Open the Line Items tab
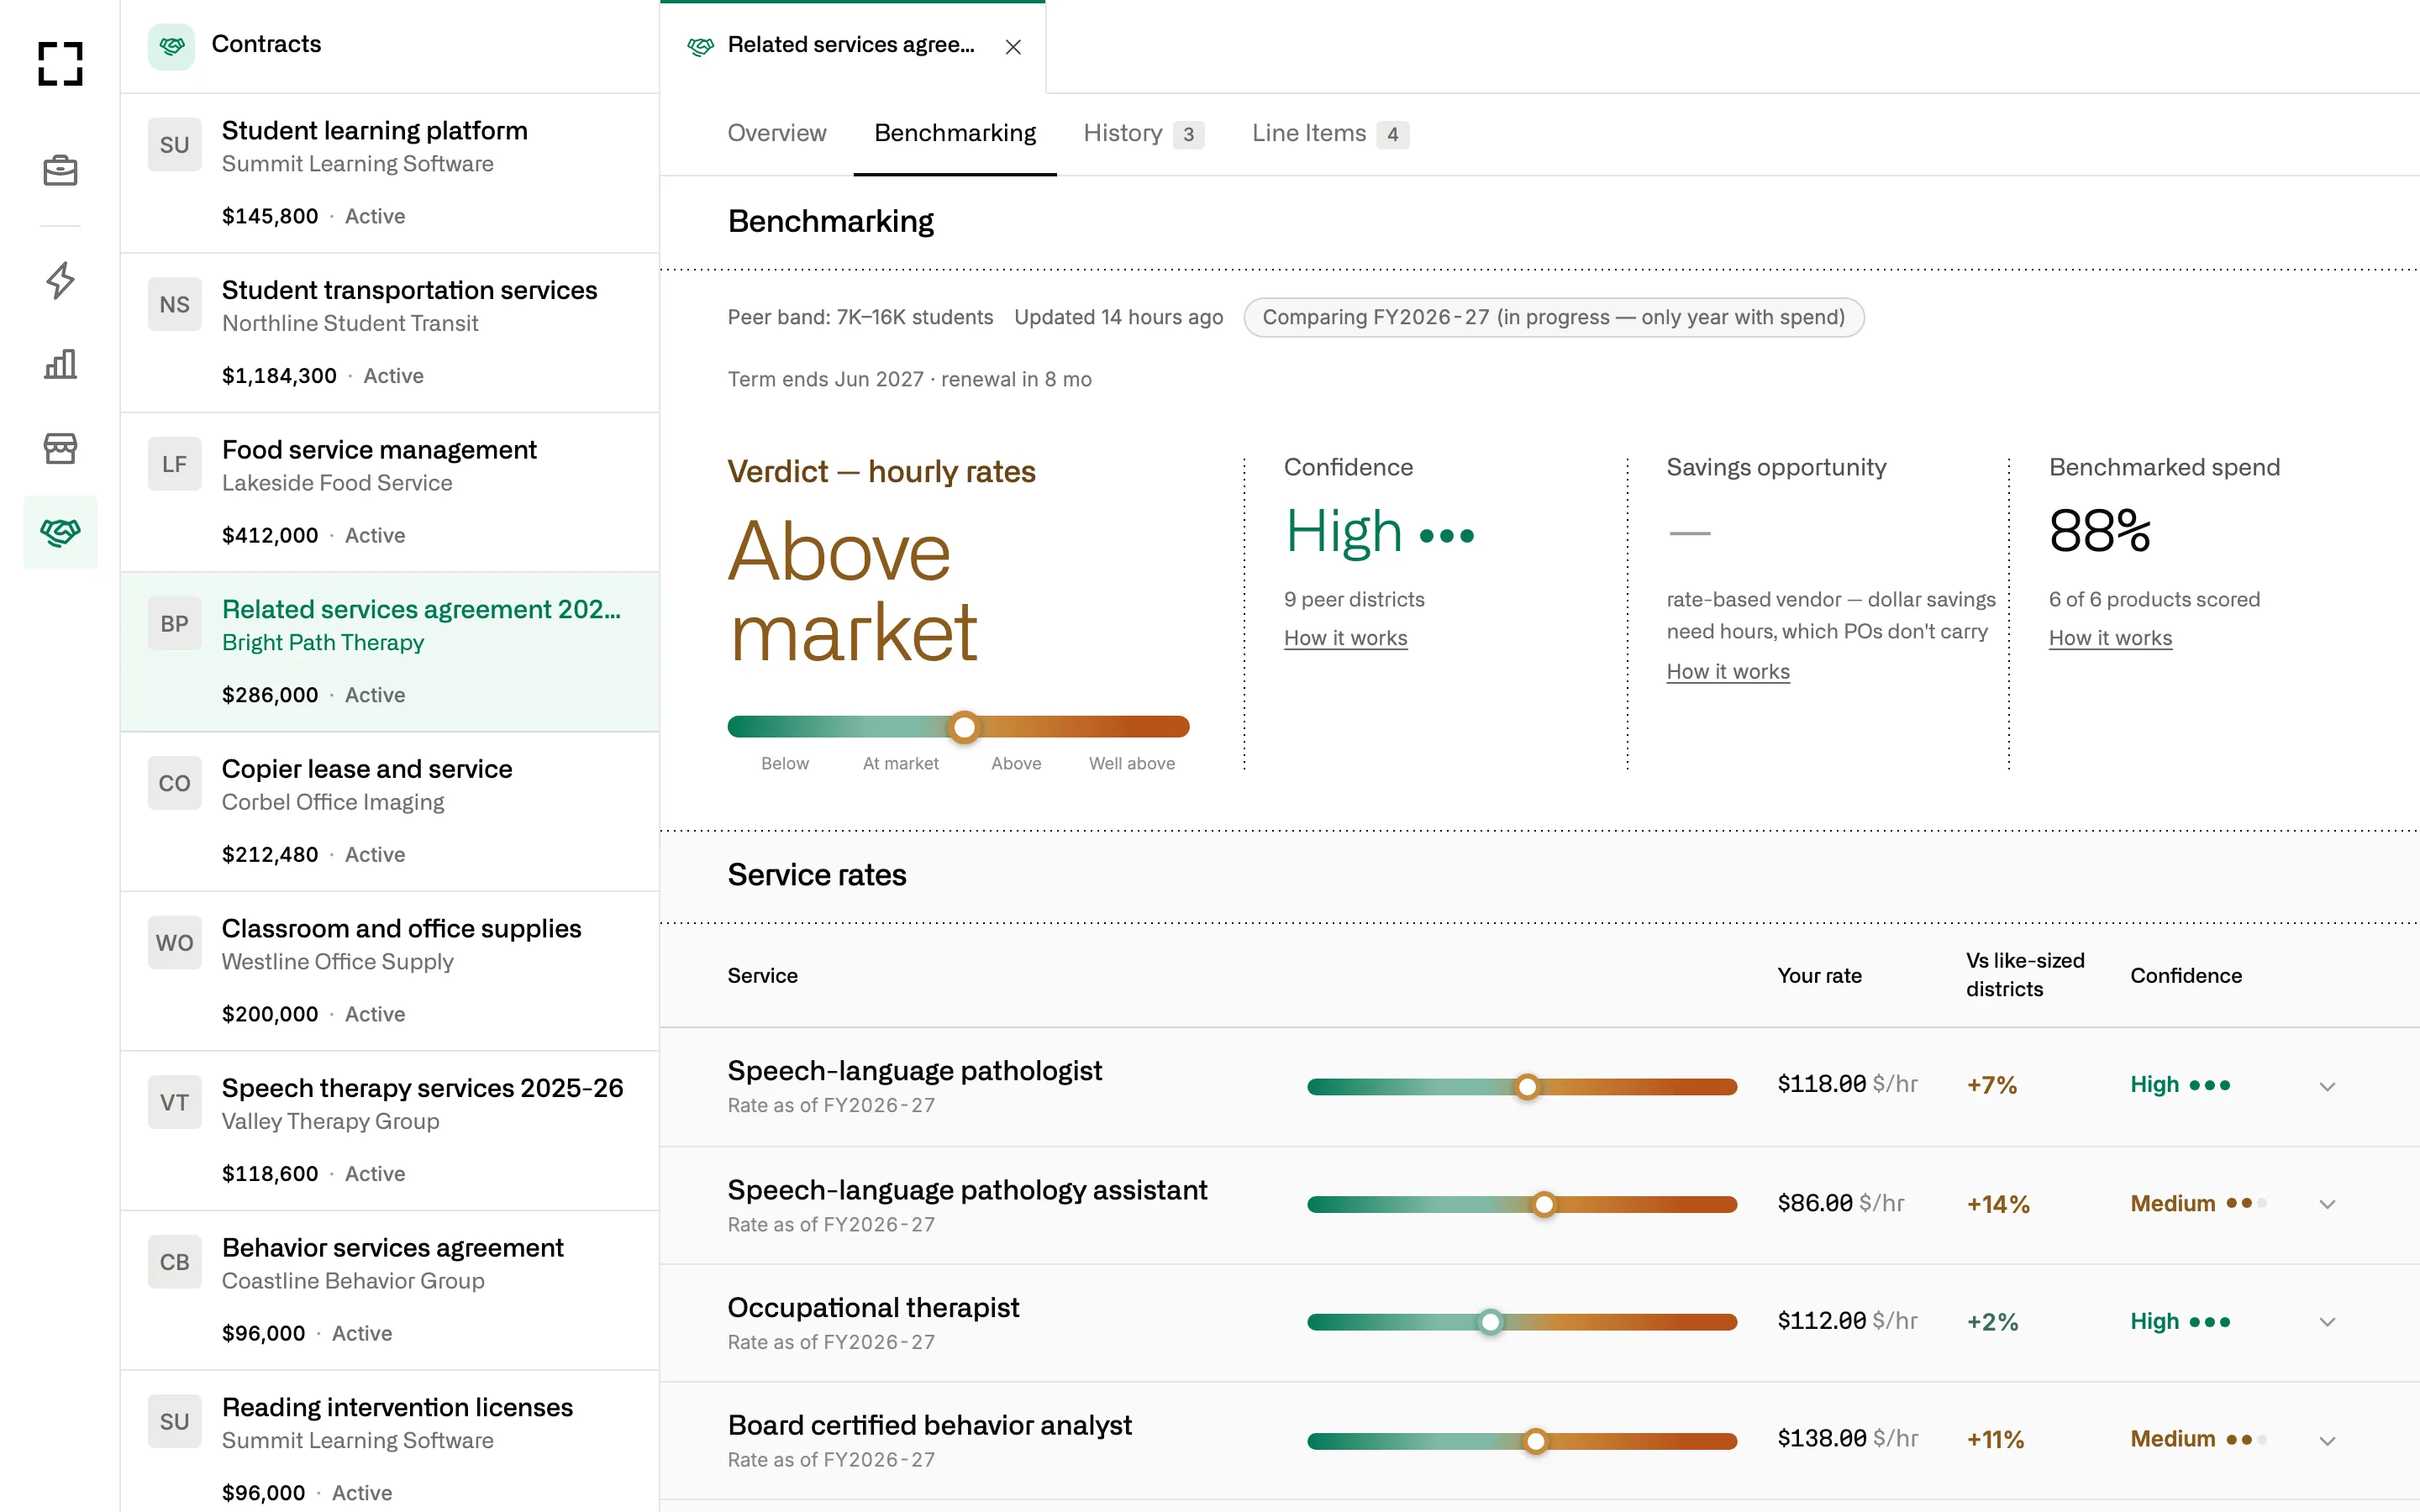Image resolution: width=2420 pixels, height=1512 pixels. click(1330, 133)
